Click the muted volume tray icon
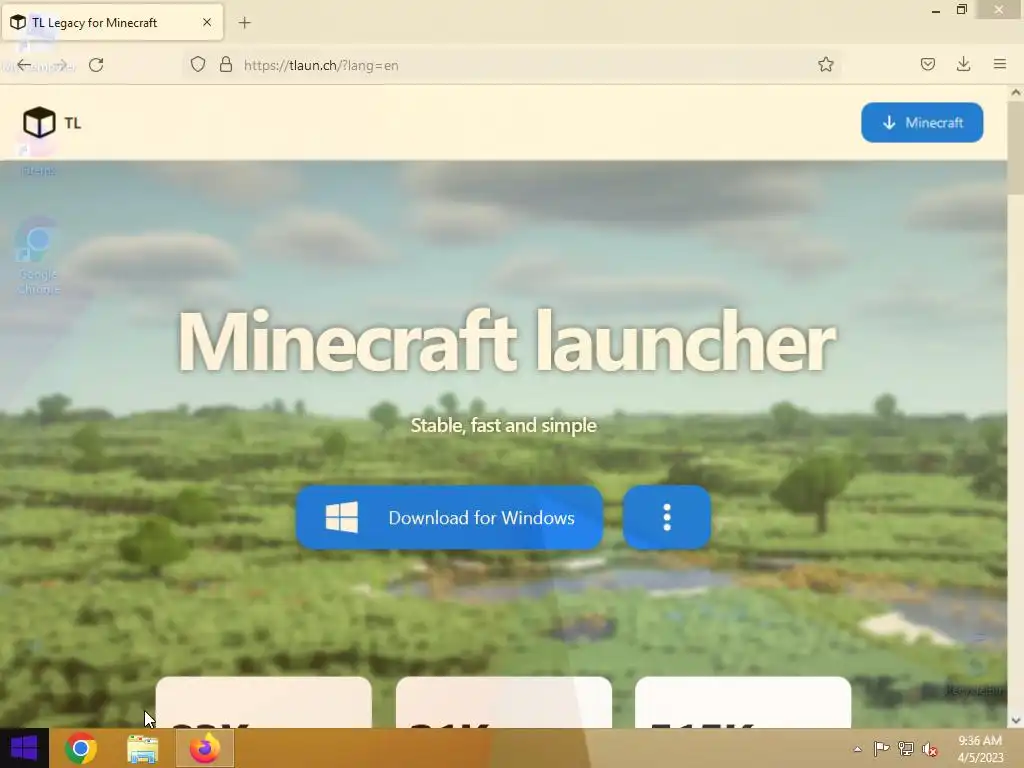1024x768 pixels. pos(929,749)
